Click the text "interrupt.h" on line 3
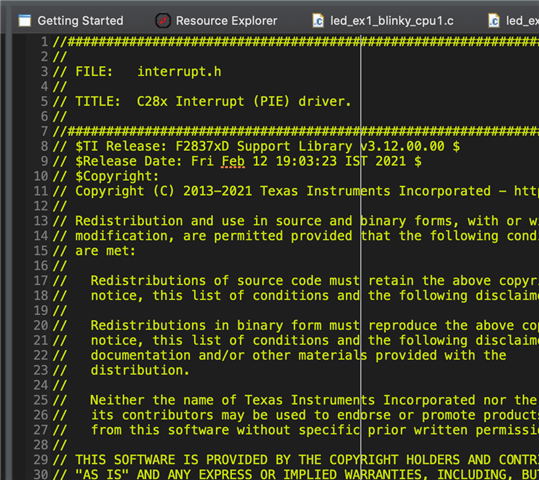 (x=179, y=72)
